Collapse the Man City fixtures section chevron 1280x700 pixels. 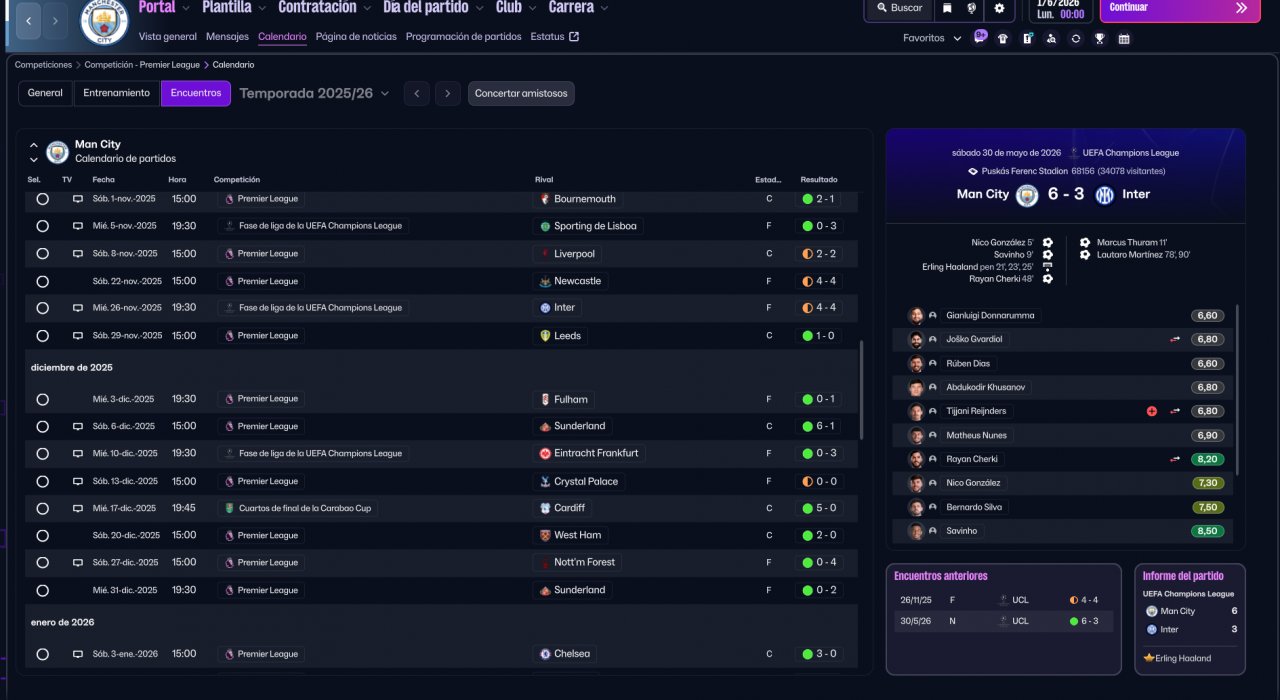pyautogui.click(x=33, y=145)
